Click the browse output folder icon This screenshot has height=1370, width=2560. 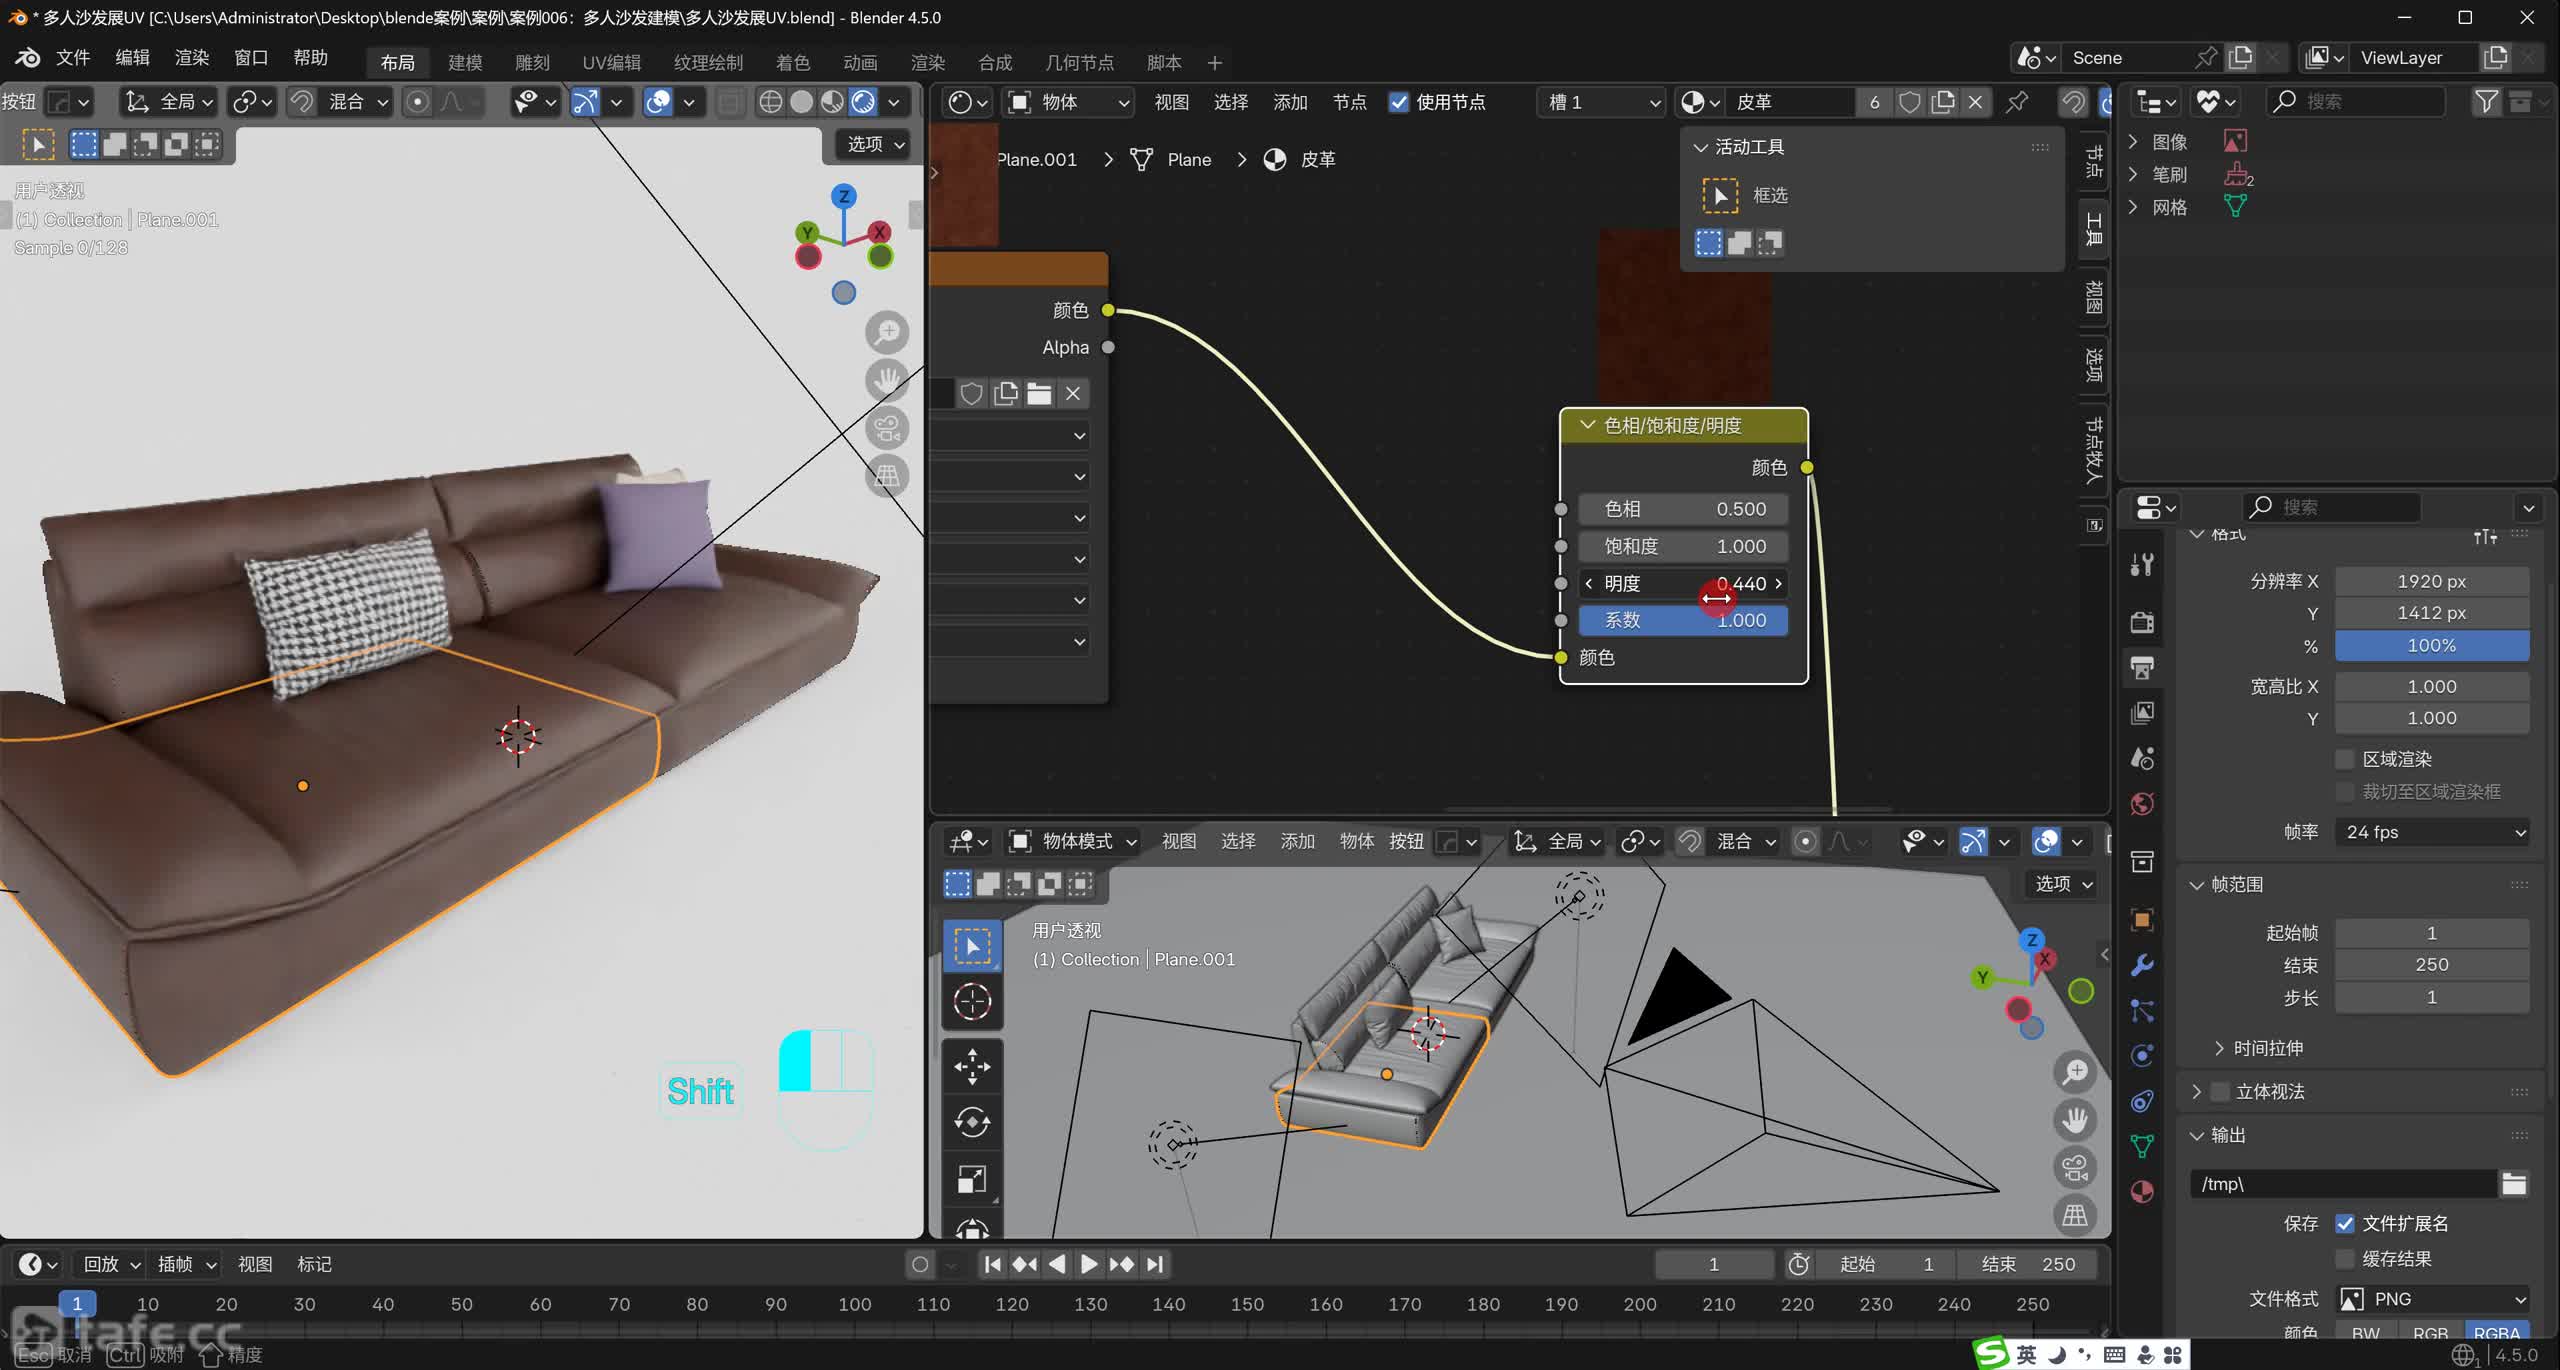click(x=2514, y=1184)
